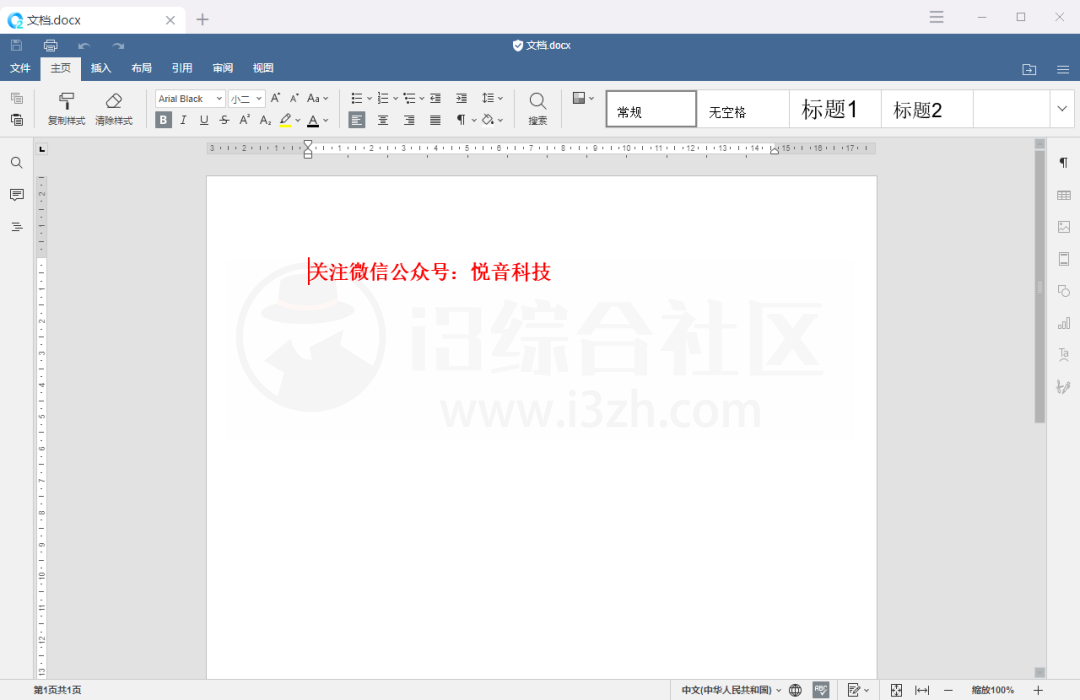Open paragraph settings in right sidebar

(x=1063, y=163)
